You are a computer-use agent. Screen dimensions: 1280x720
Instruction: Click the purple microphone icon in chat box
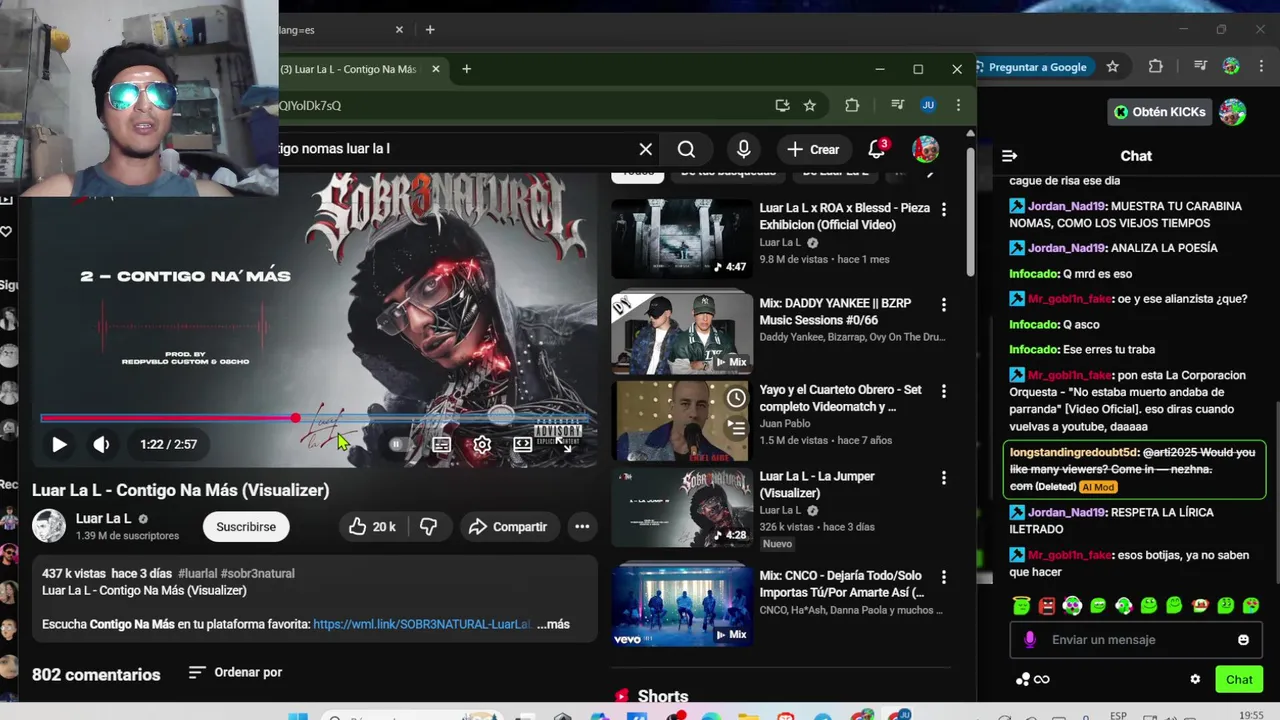(x=1030, y=640)
